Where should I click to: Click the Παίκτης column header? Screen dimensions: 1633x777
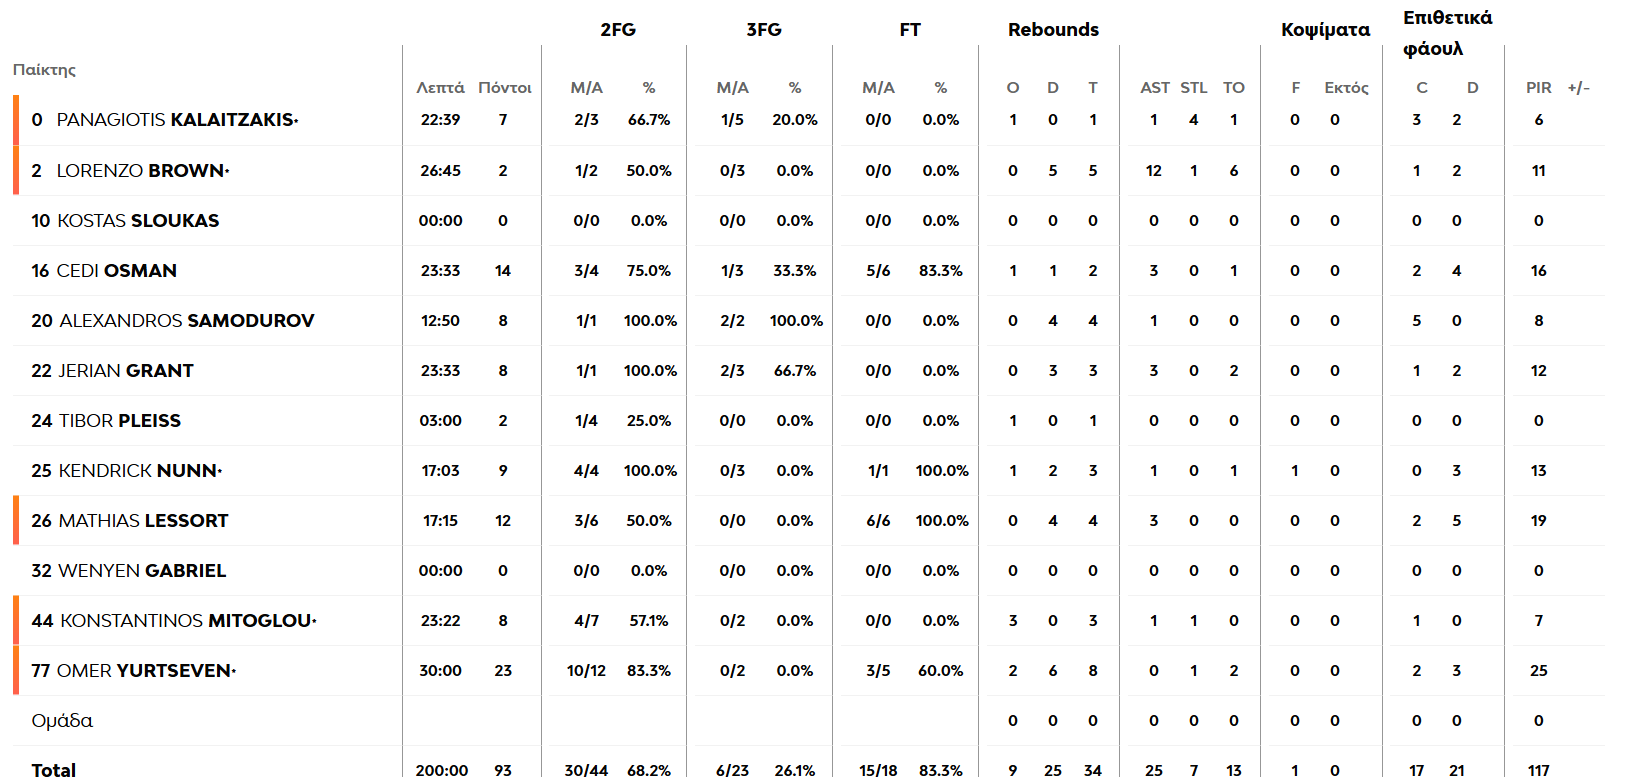(x=44, y=70)
